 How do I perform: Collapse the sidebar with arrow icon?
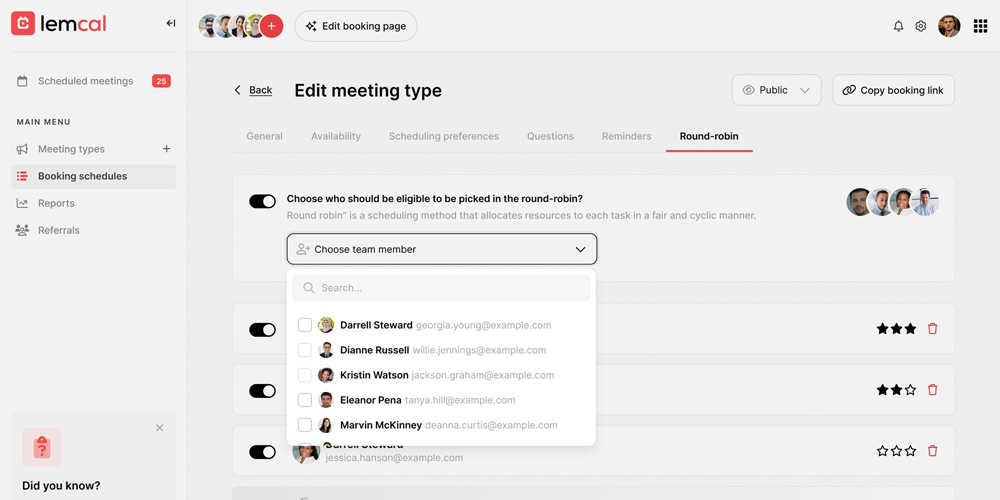[x=171, y=23]
